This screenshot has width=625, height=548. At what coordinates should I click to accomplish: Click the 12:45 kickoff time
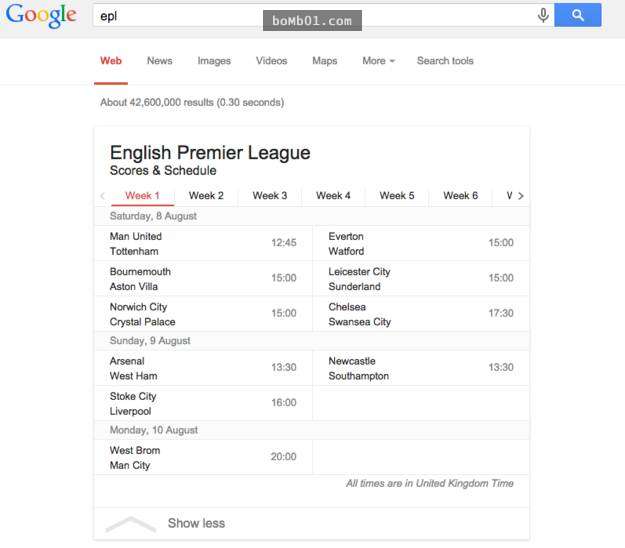284,243
